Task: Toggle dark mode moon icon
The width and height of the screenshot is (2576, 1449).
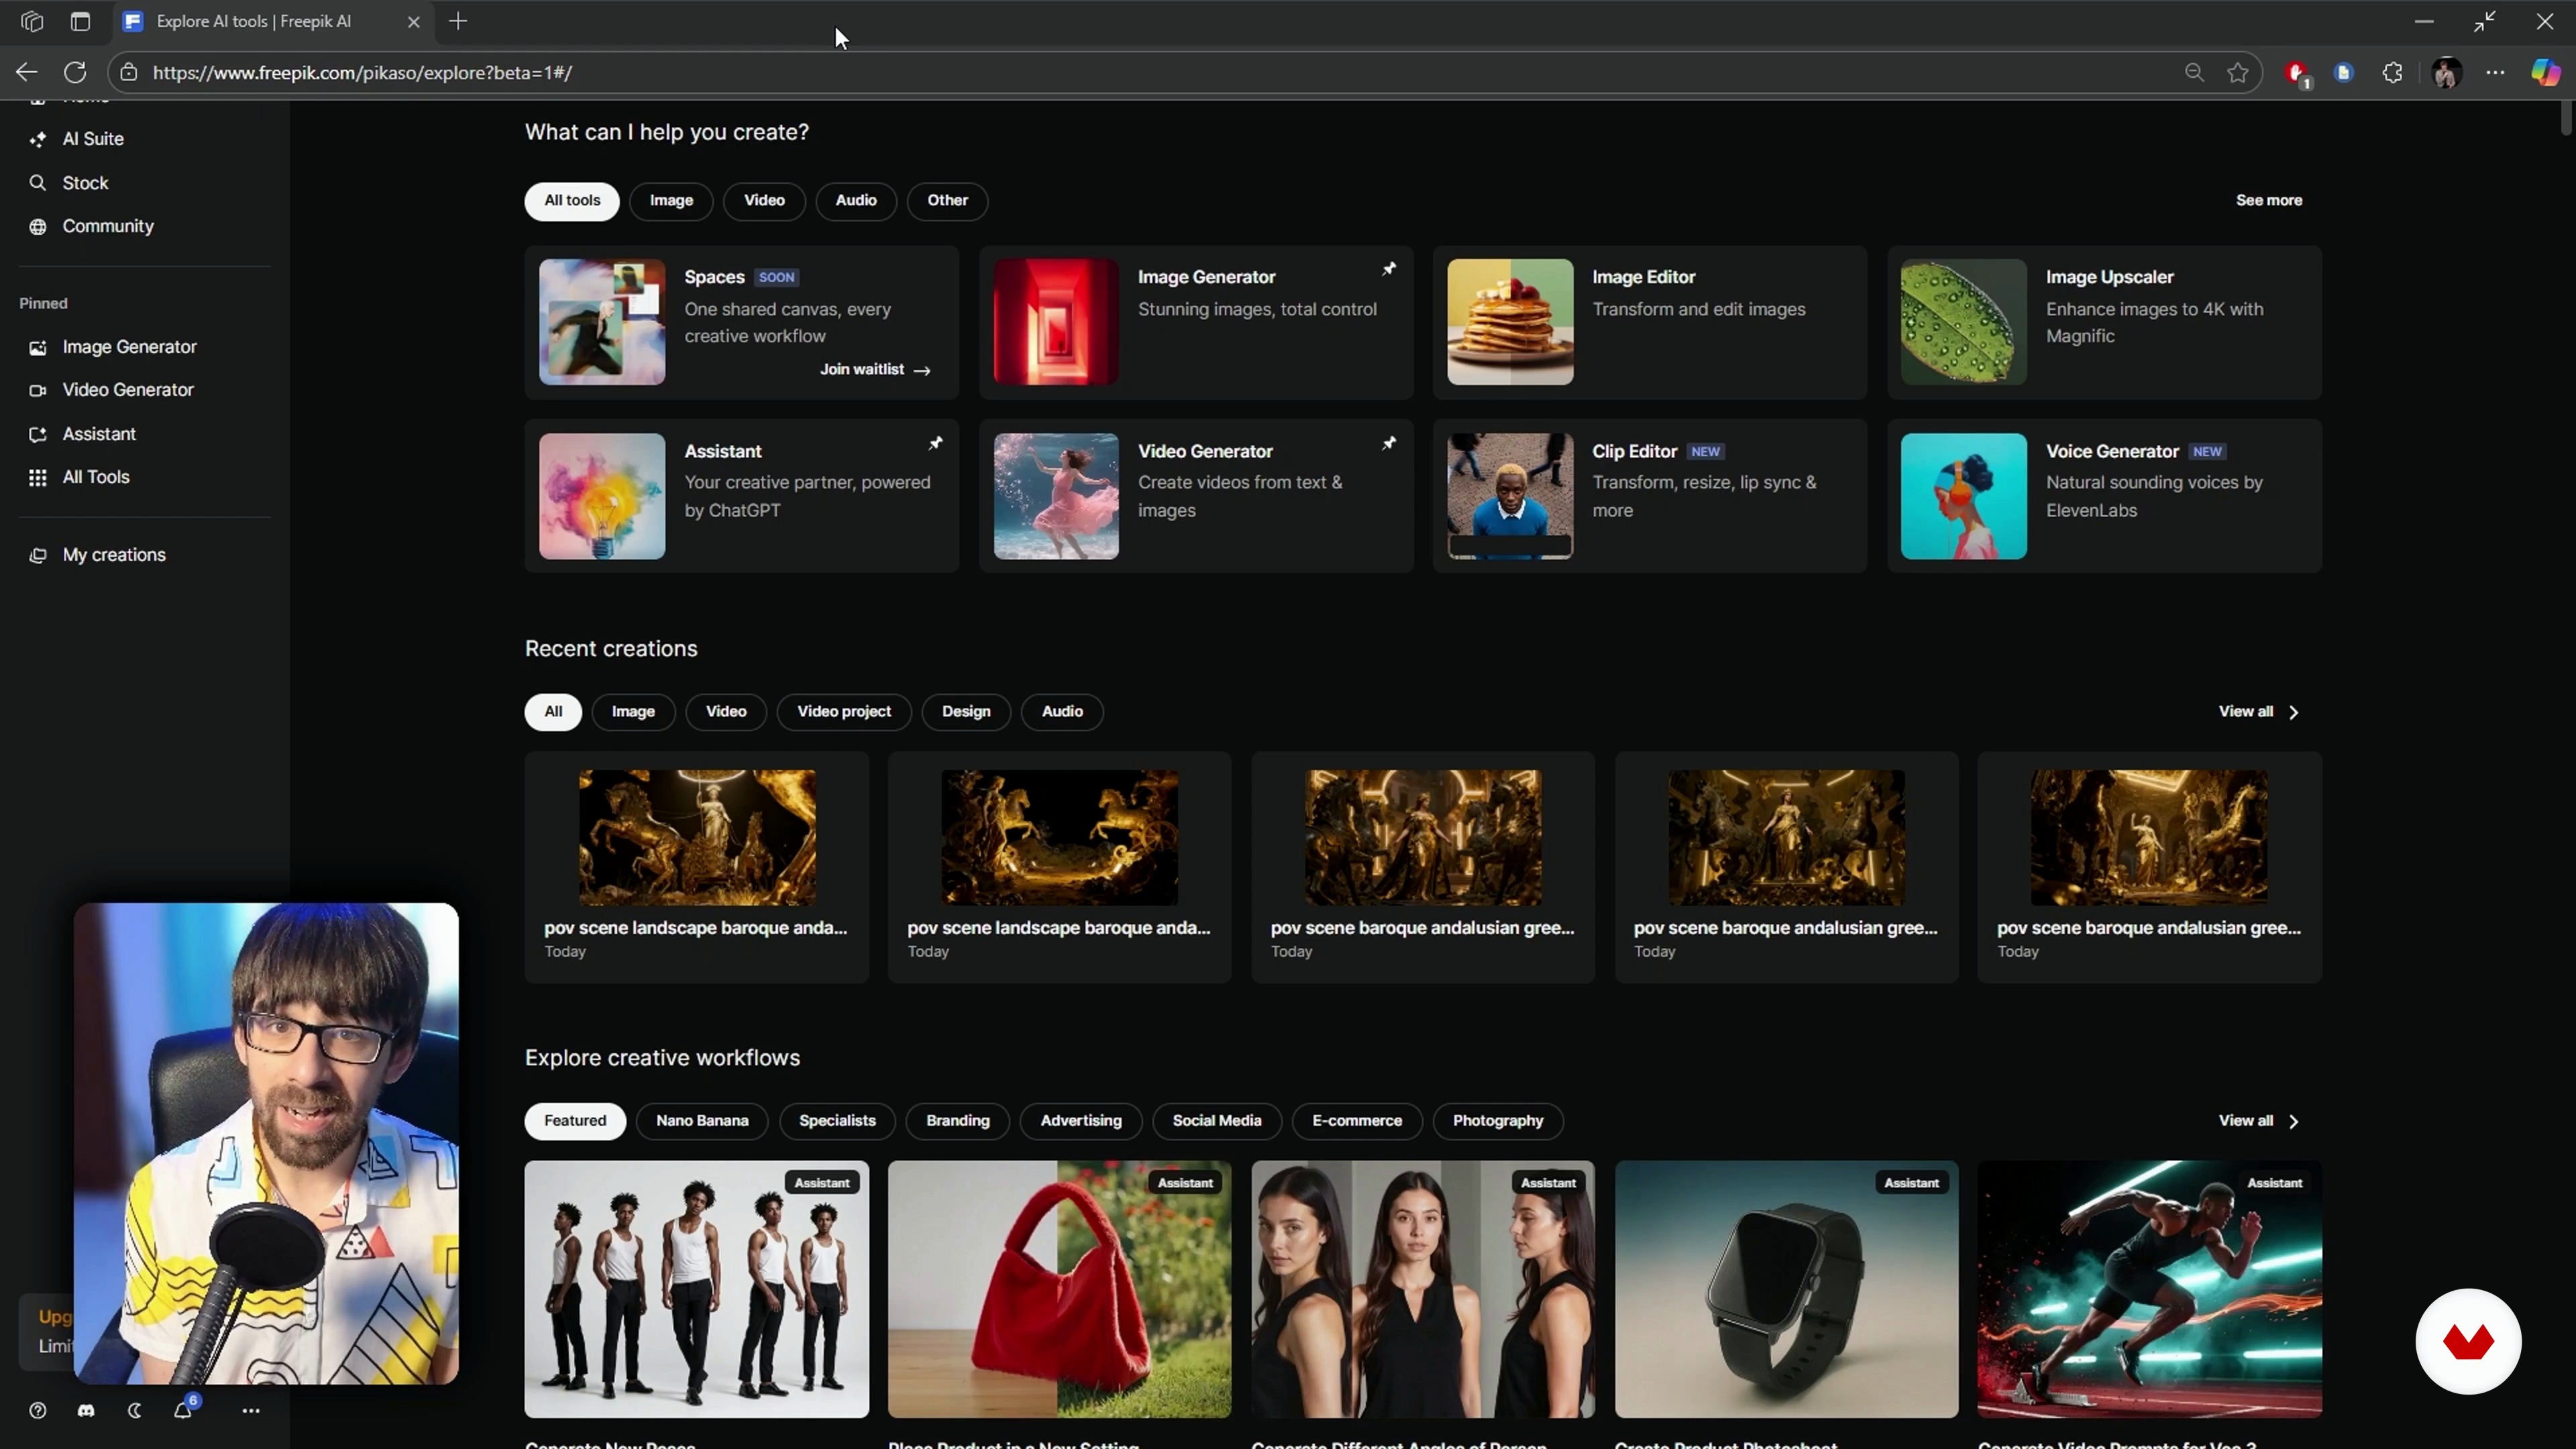Action: coord(134,1410)
